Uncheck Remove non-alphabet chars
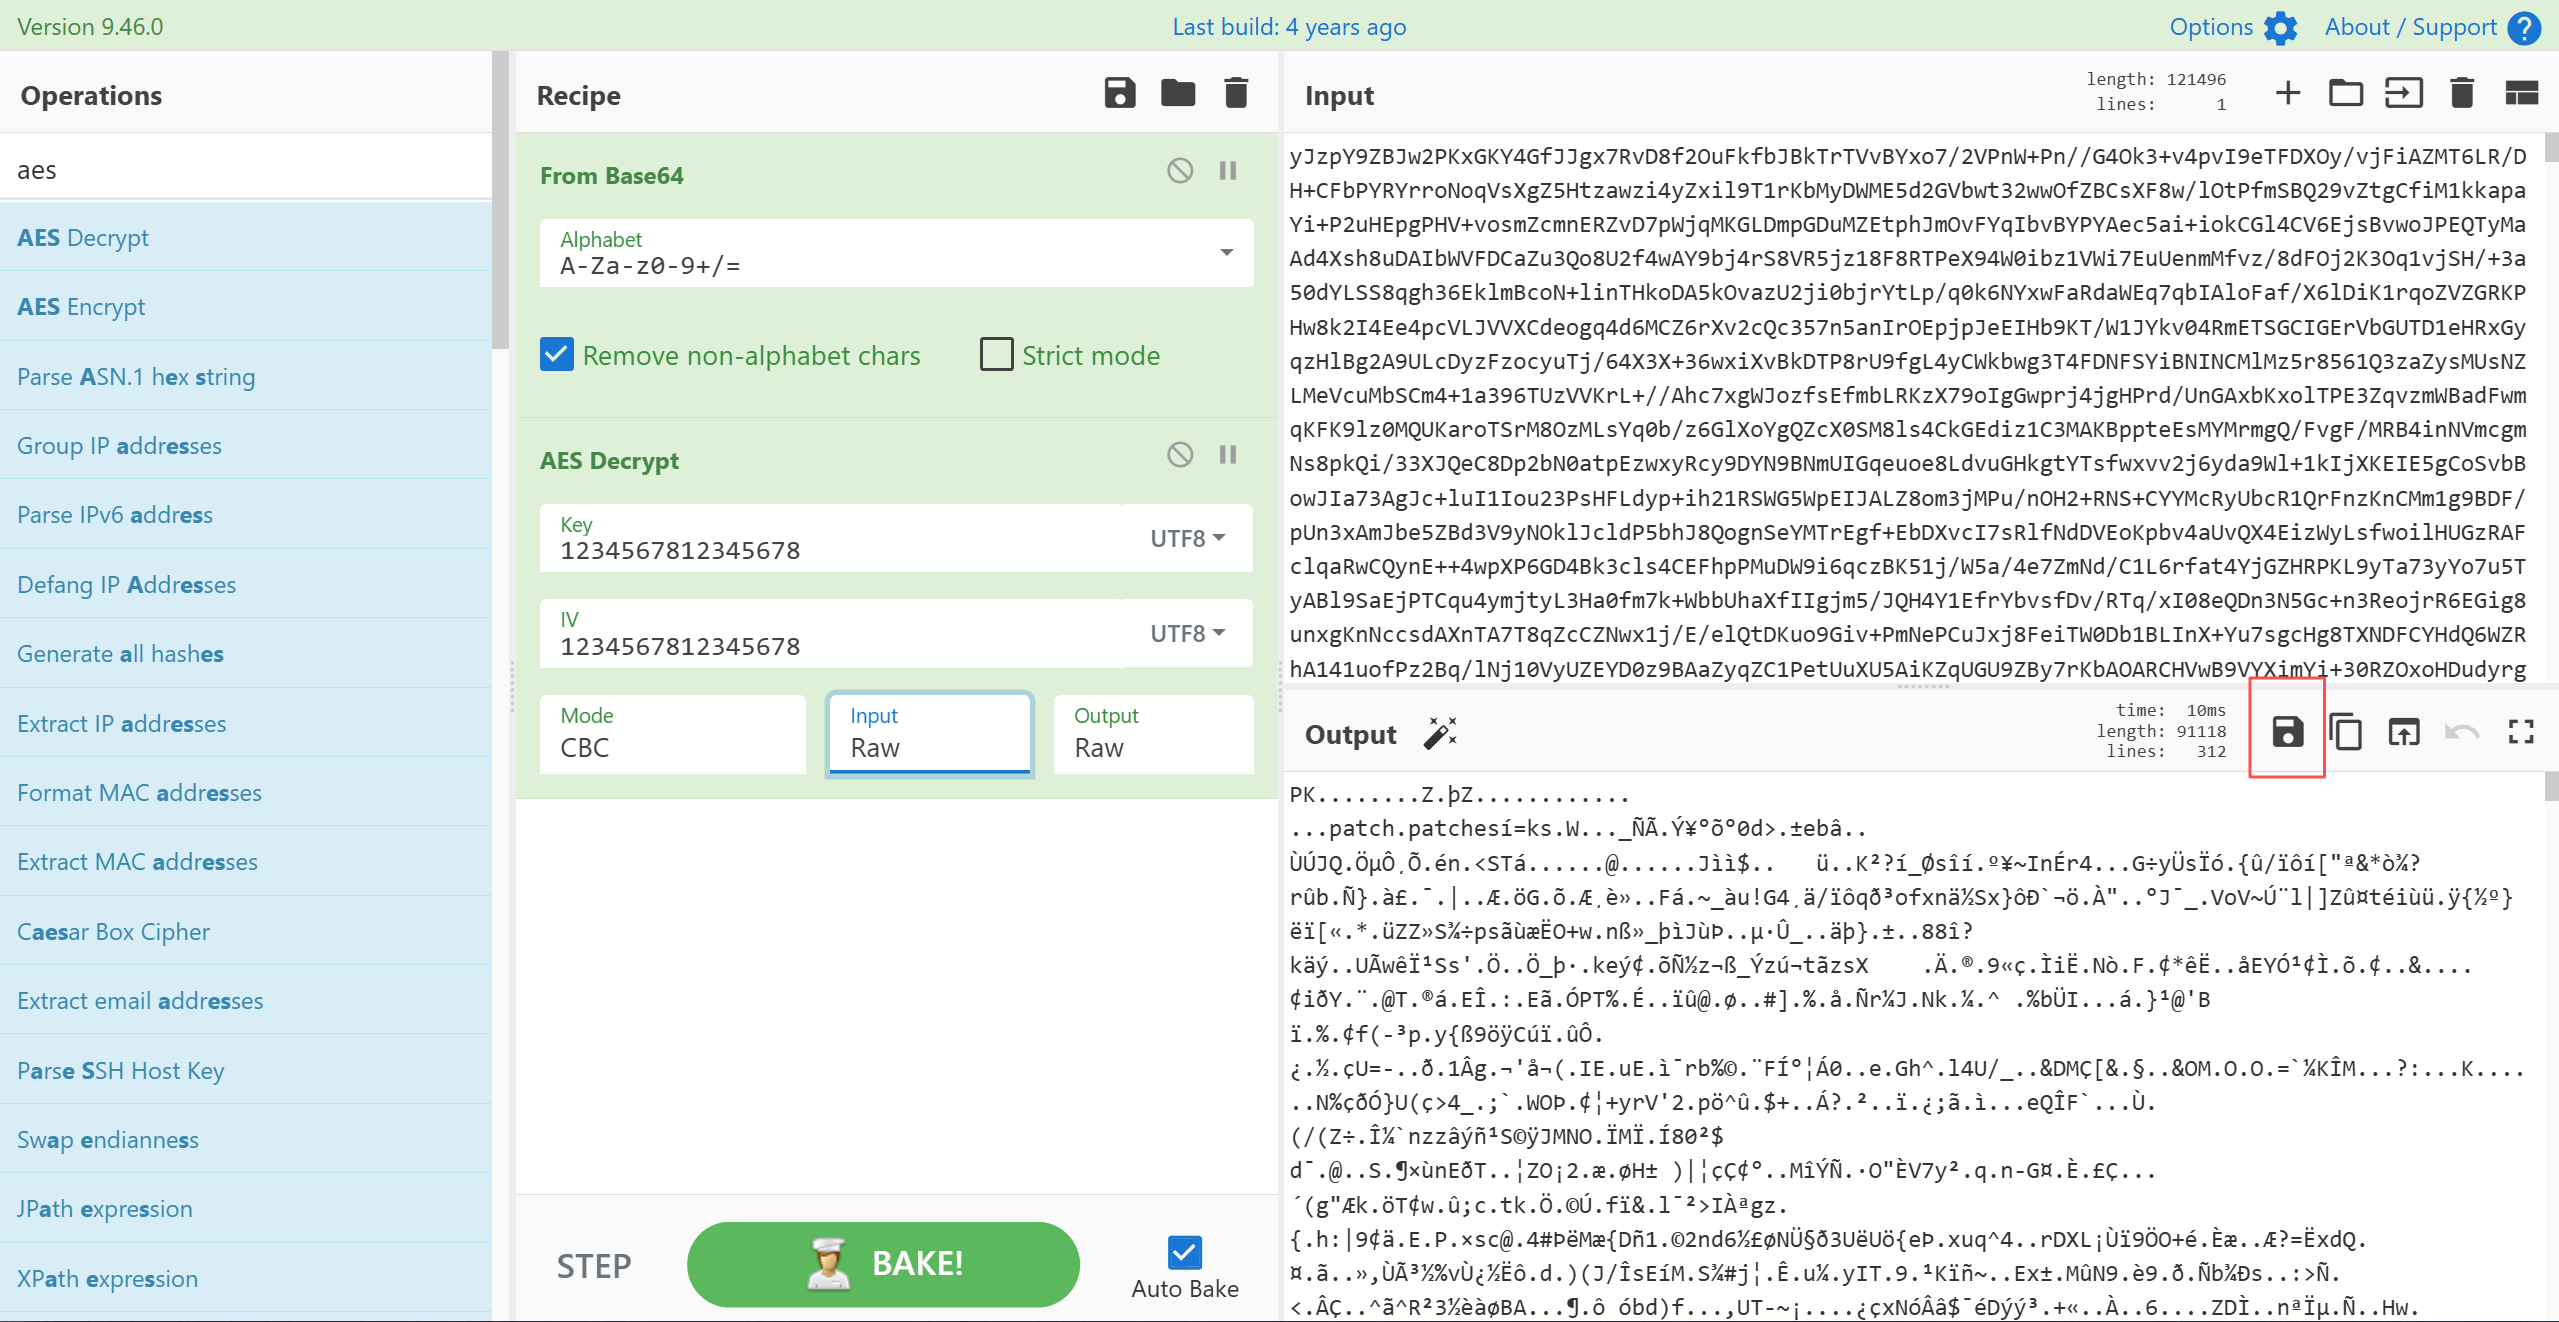Viewport: 2559px width, 1322px height. (x=557, y=355)
